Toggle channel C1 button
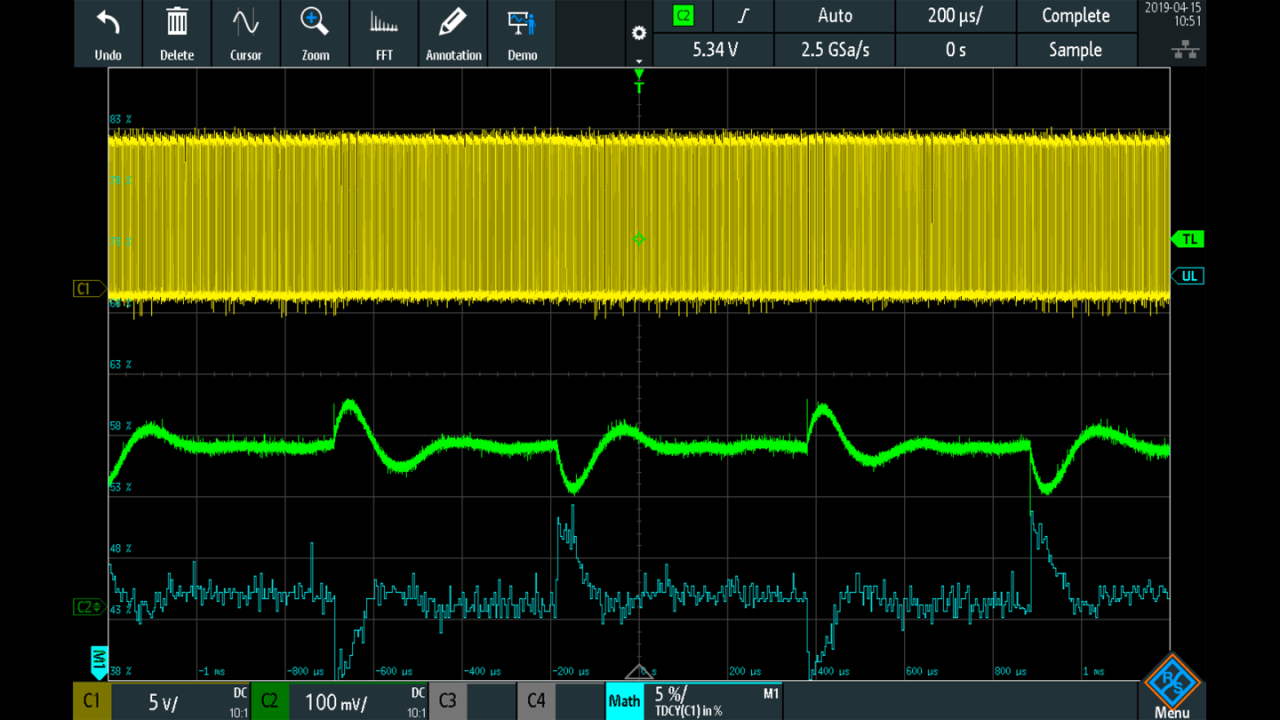The height and width of the screenshot is (720, 1280). click(x=92, y=702)
